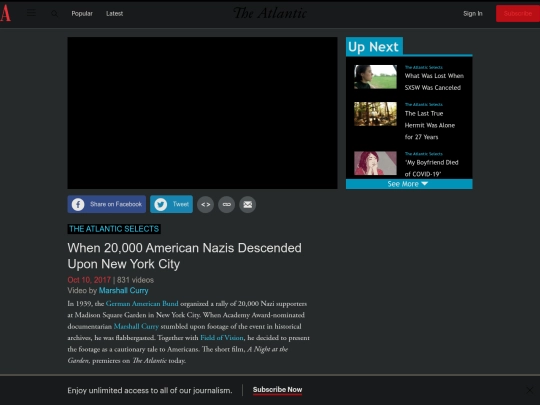Copy link using the chain icon

click(227, 205)
